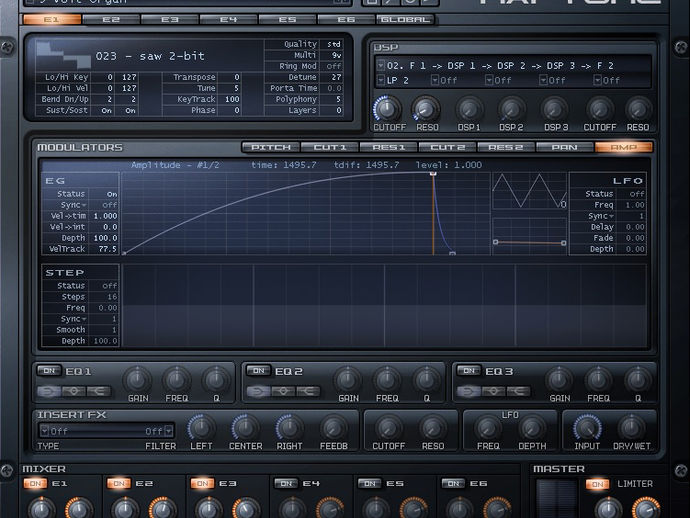Switch to the E3 element tab
Image resolution: width=690 pixels, height=518 pixels.
(170, 19)
